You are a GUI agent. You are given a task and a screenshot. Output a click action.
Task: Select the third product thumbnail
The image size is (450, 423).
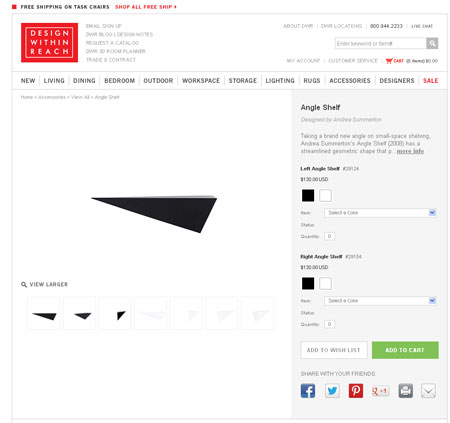115,313
